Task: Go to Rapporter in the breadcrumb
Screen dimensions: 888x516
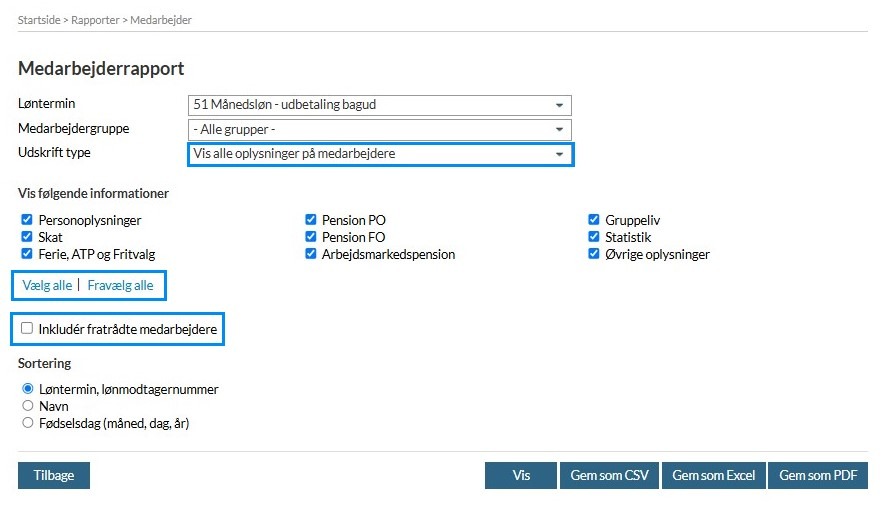Action: click(99, 20)
